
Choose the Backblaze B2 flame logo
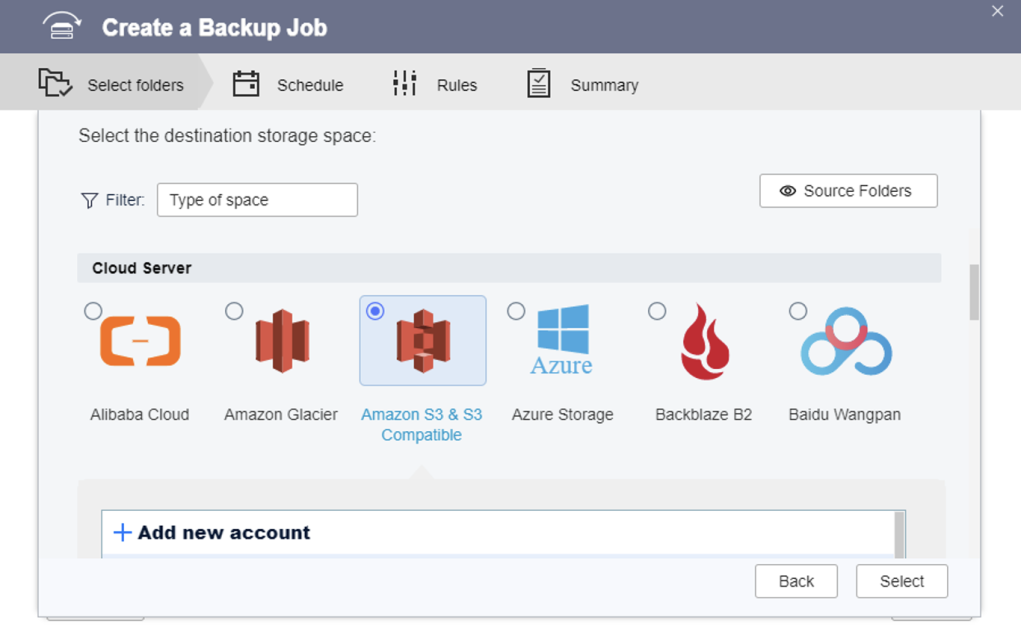[705, 341]
